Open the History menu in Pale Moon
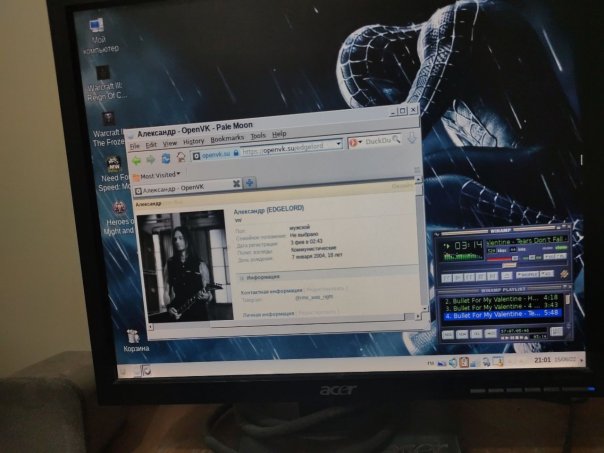The width and height of the screenshot is (604, 453). 193,142
